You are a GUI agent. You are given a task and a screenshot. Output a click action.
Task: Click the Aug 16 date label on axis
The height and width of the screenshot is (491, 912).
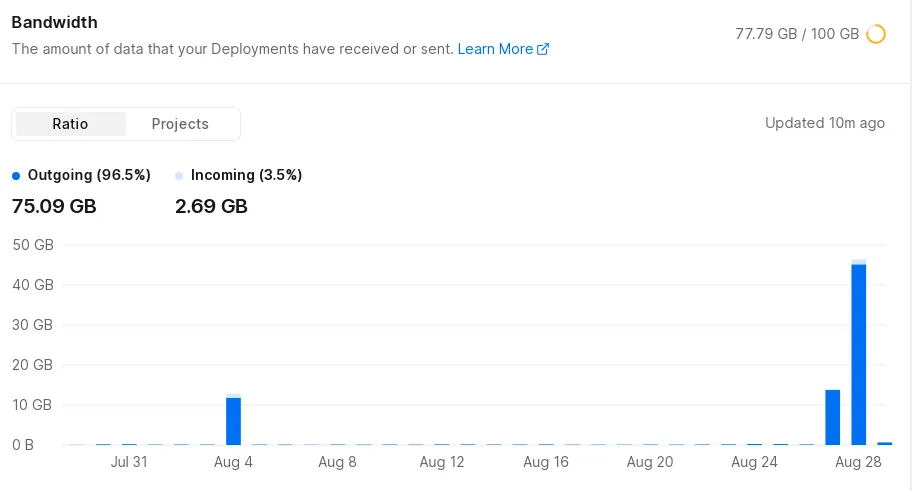[x=545, y=462]
